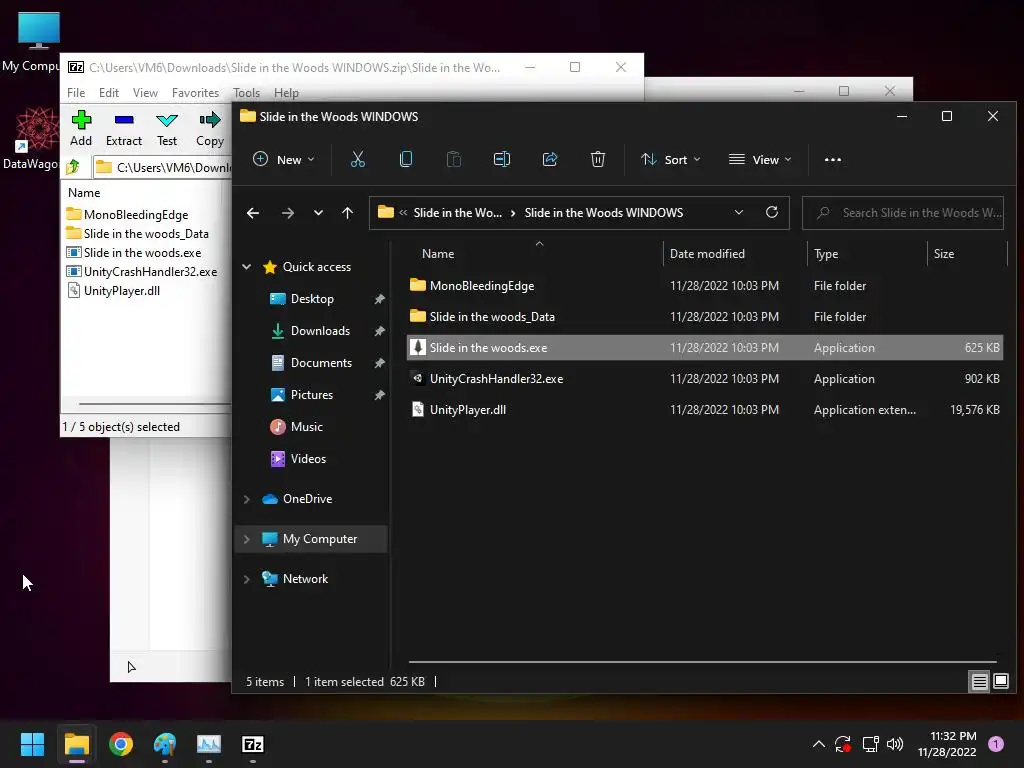Open the See more three-dots menu
The height and width of the screenshot is (768, 1024).
tap(833, 159)
